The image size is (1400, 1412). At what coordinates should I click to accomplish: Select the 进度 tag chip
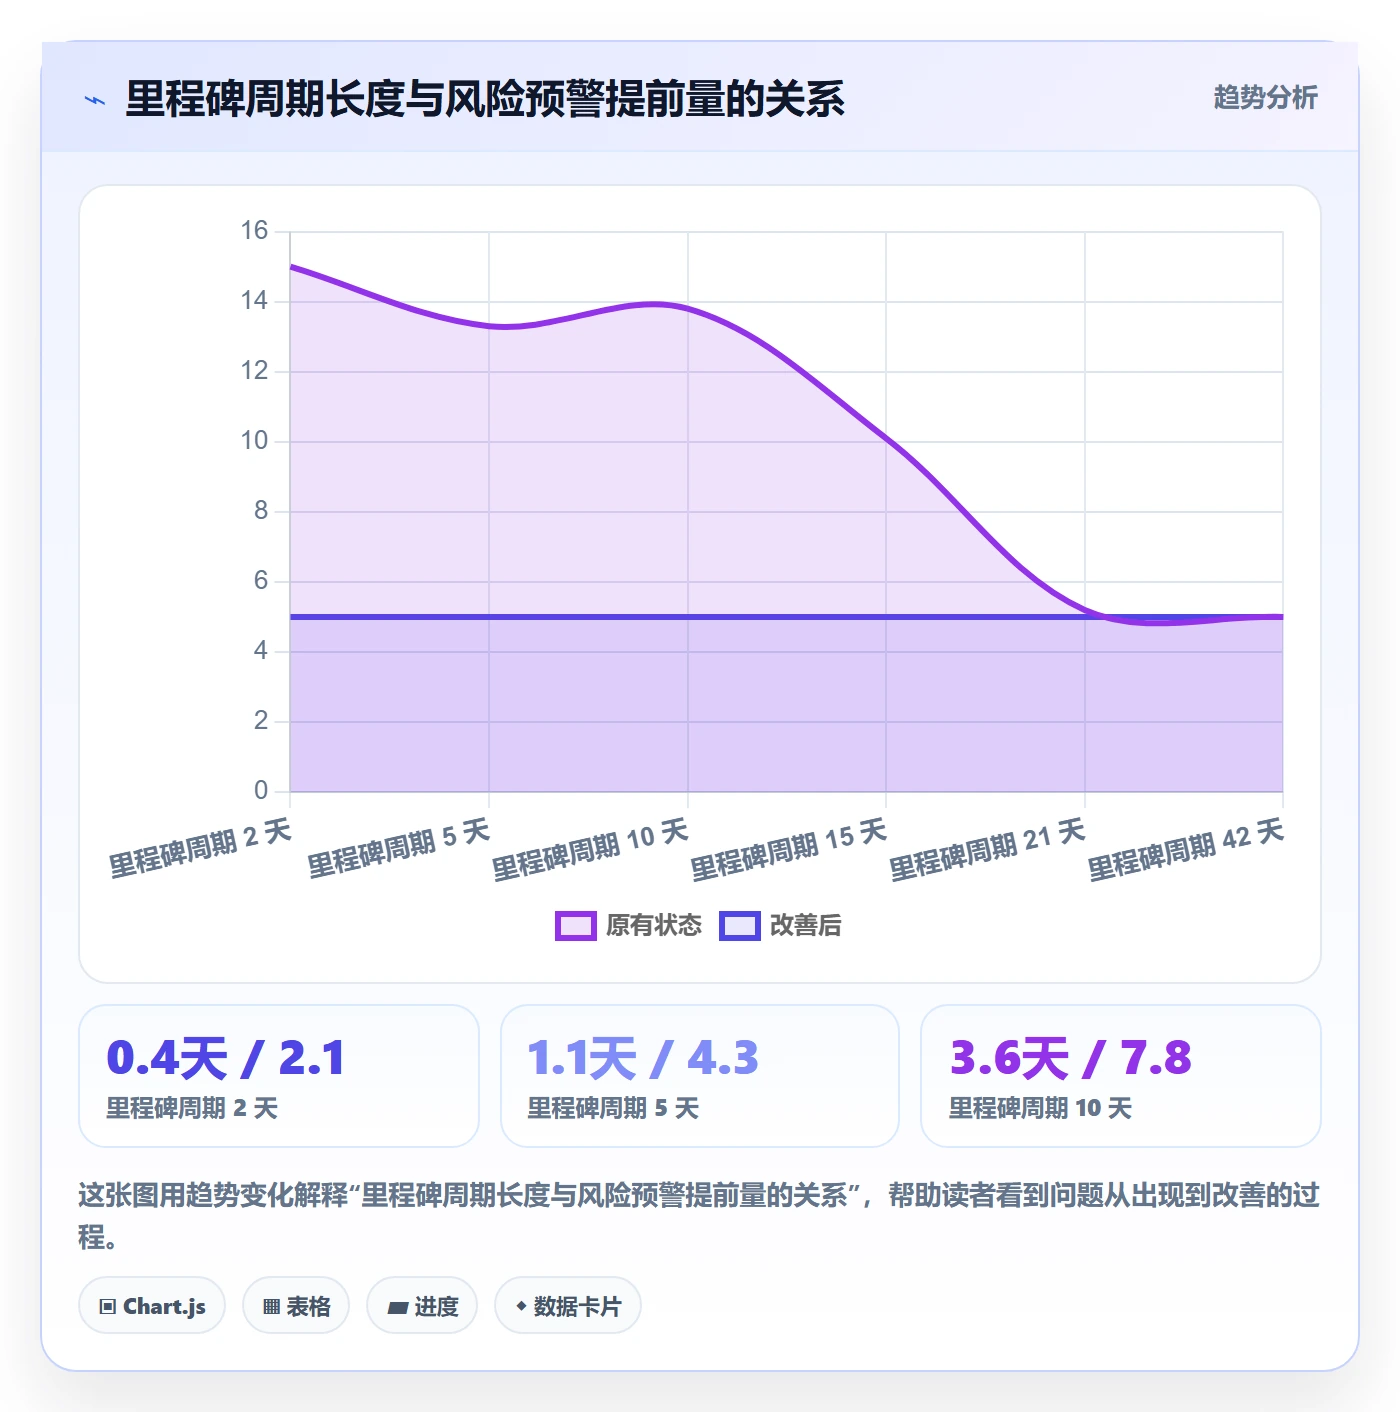coord(422,1306)
